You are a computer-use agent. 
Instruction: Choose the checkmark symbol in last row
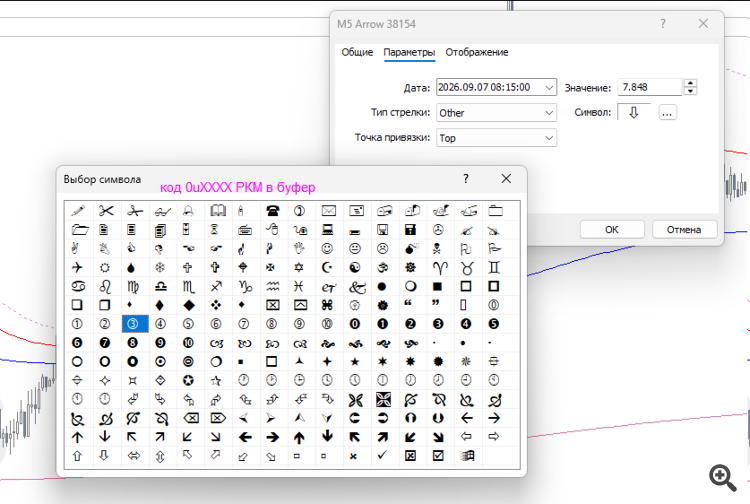coord(382,456)
